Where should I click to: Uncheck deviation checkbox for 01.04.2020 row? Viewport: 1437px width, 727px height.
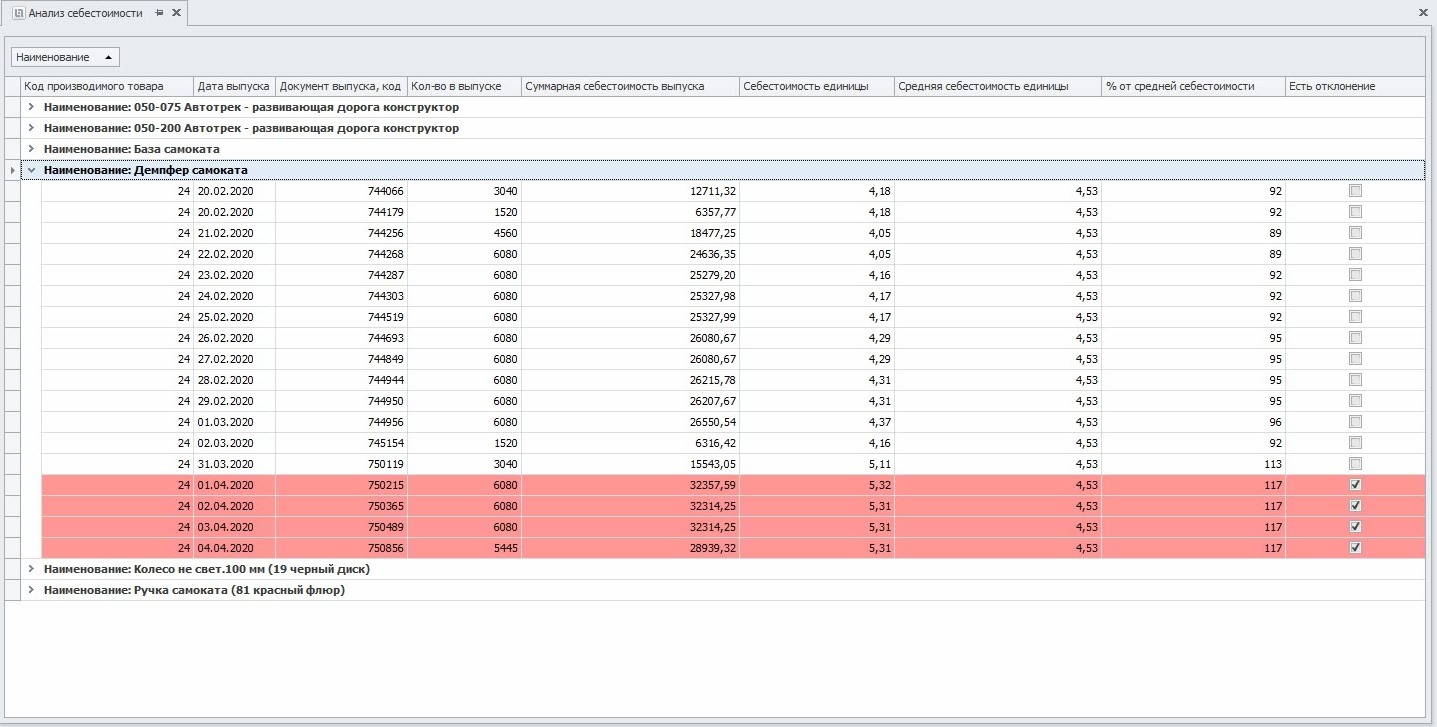(x=1355, y=485)
